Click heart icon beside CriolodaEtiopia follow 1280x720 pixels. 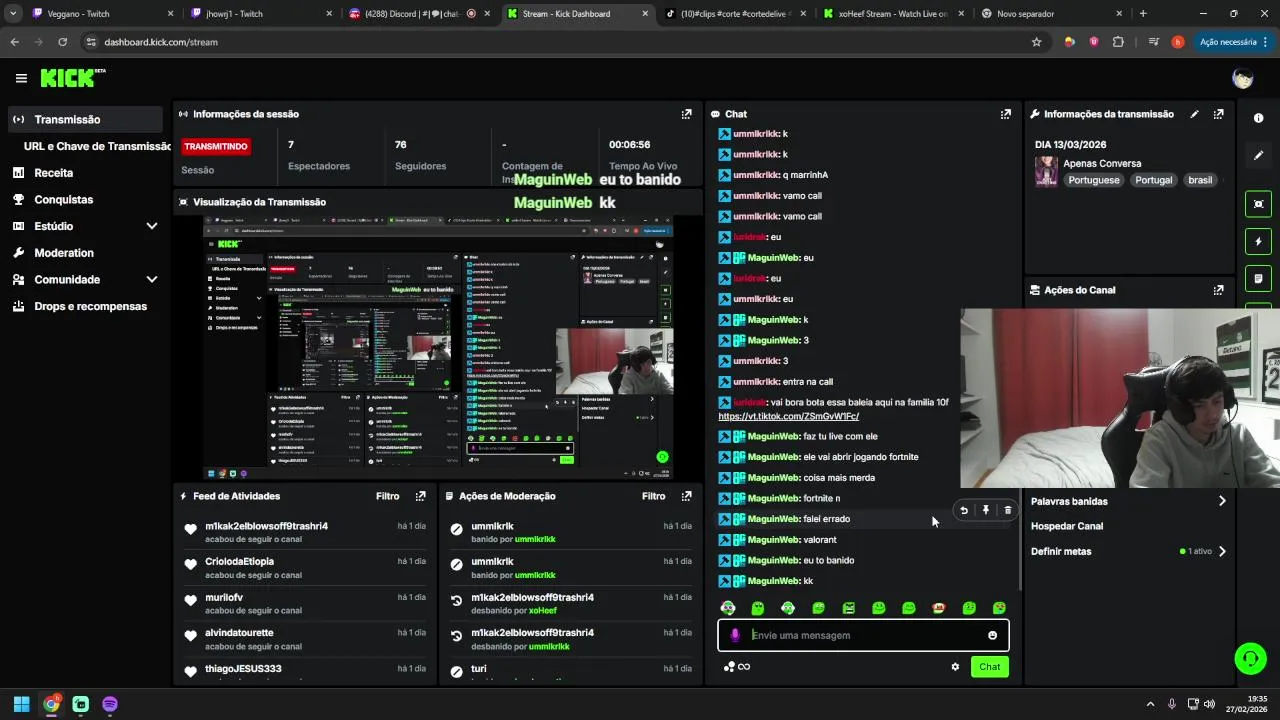(x=191, y=565)
